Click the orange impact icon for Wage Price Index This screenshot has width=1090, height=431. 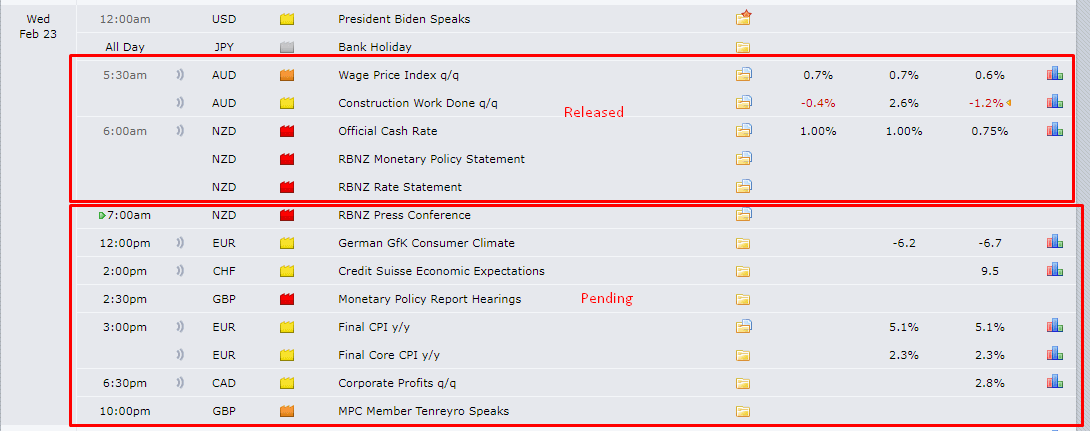coord(286,75)
